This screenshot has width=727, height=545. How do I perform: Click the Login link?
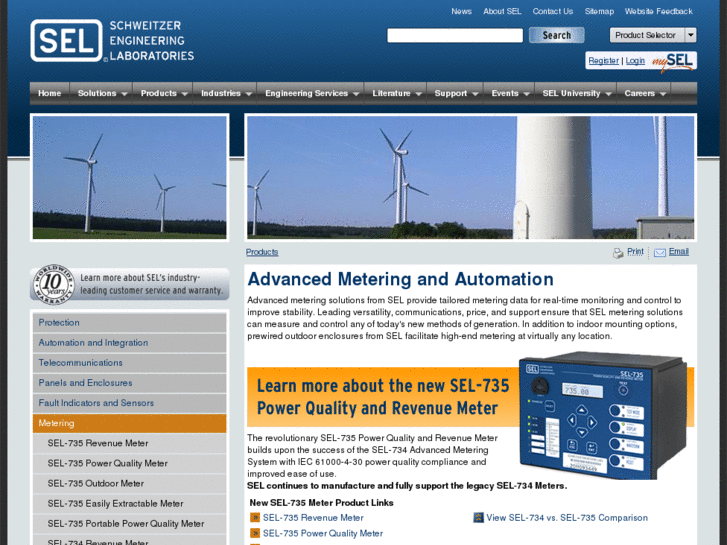tap(635, 61)
